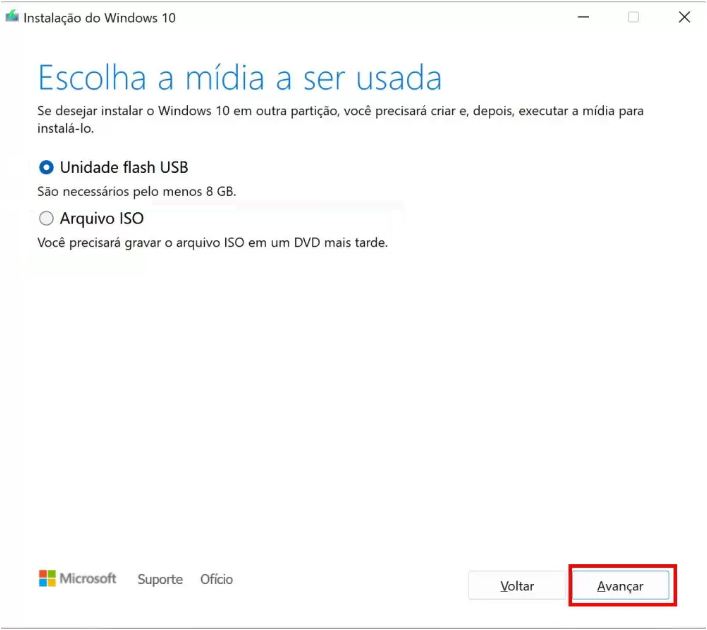
Task: Click the Windows setup icon in title bar
Action: [x=12, y=17]
